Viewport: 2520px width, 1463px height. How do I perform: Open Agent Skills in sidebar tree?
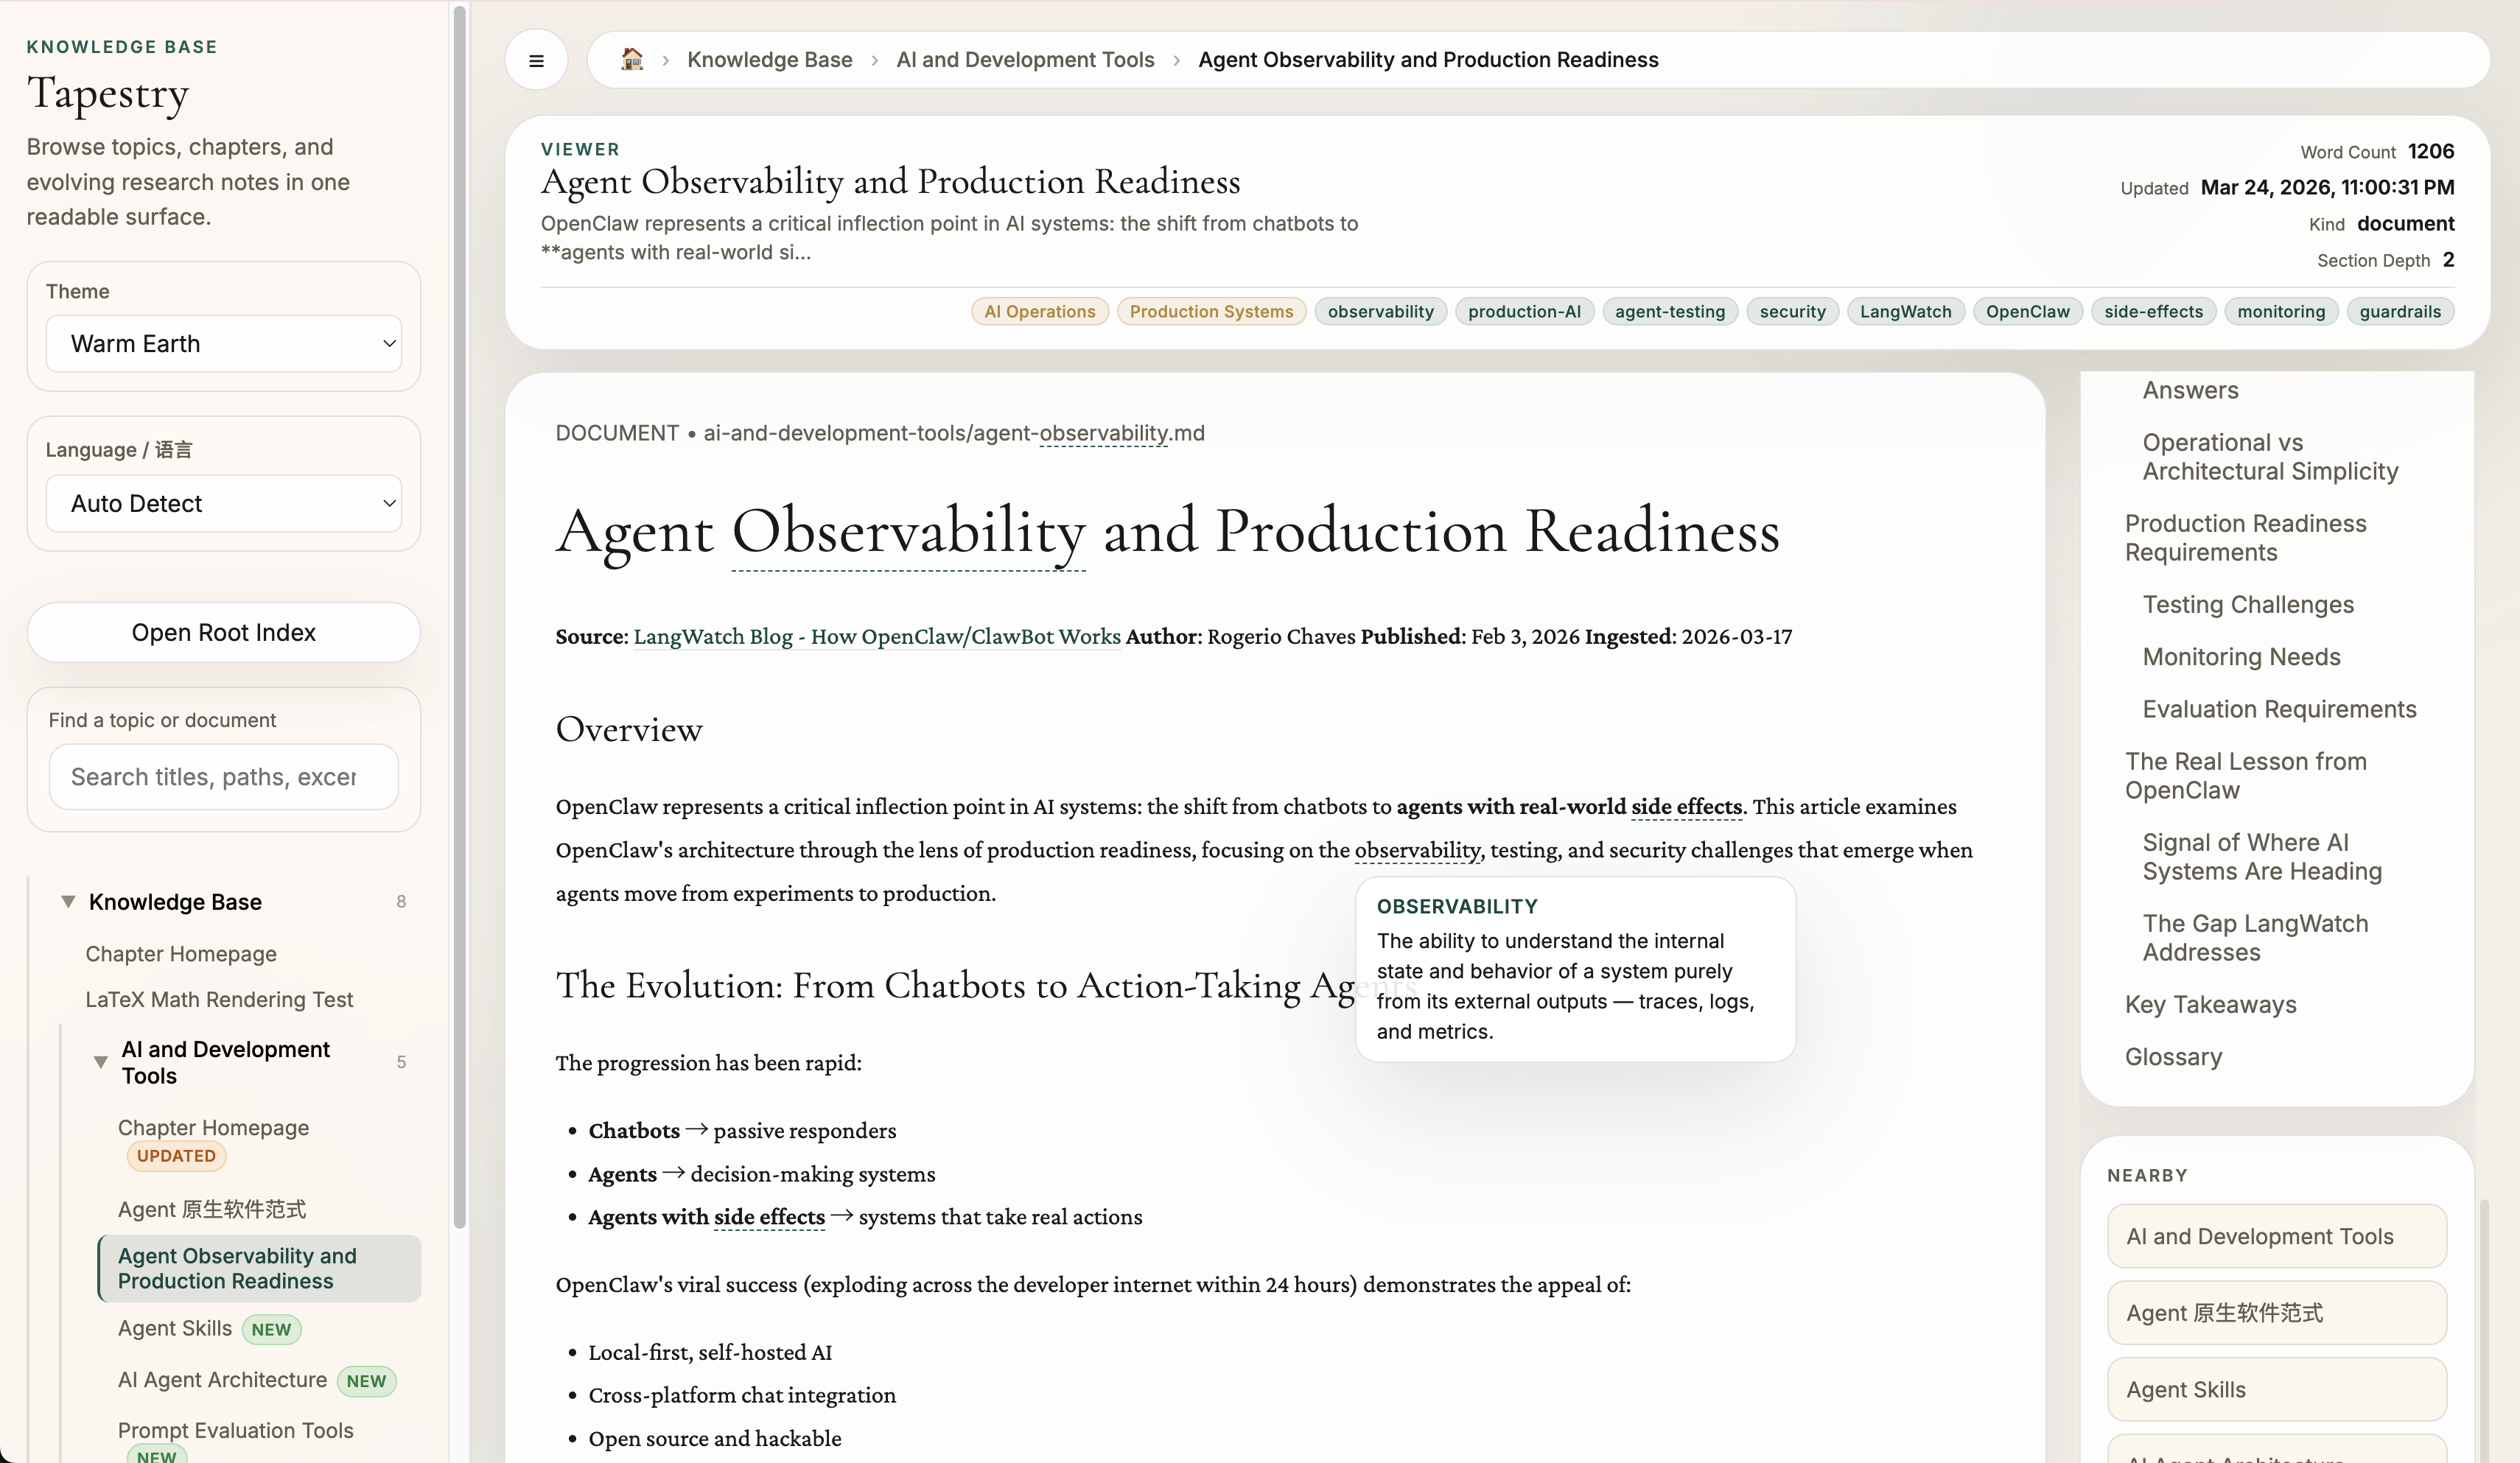click(175, 1328)
